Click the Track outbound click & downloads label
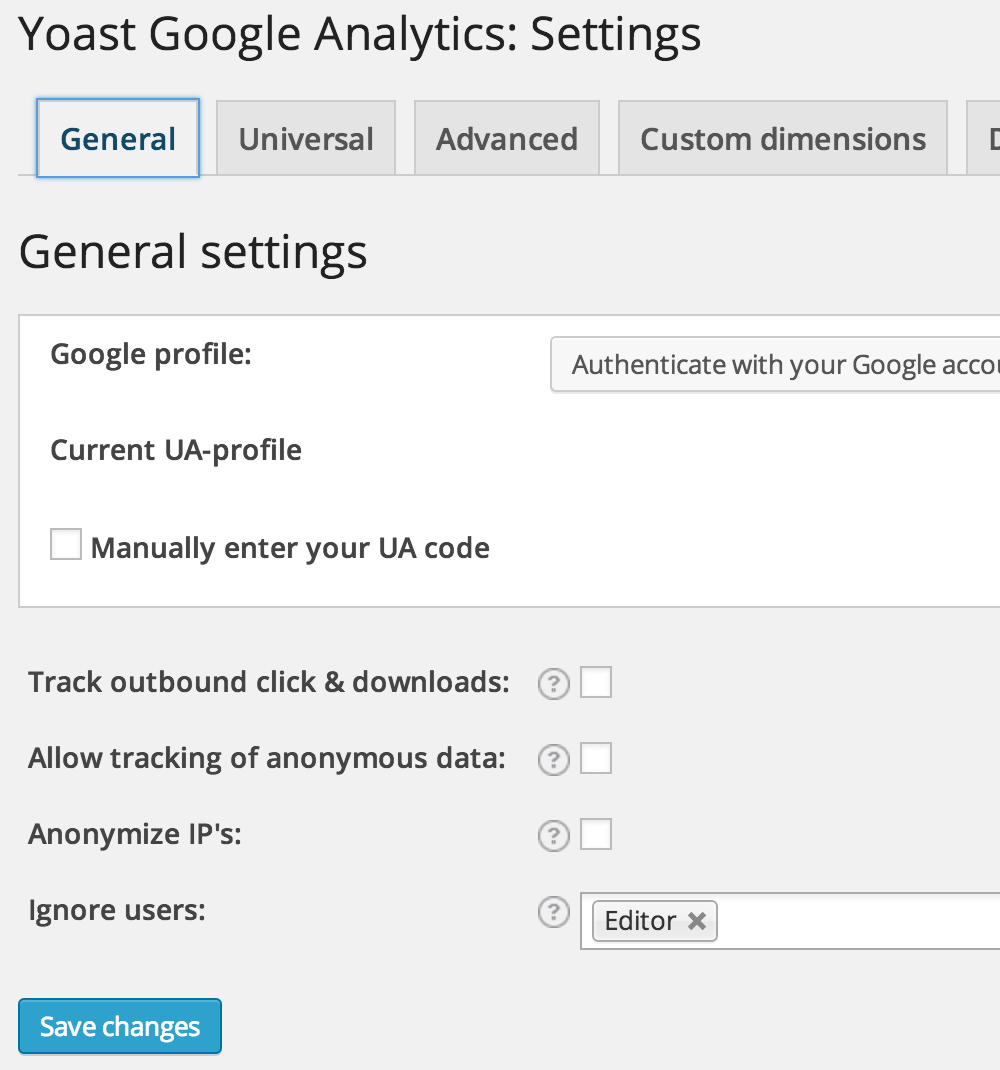The width and height of the screenshot is (1000, 1070). tap(269, 682)
